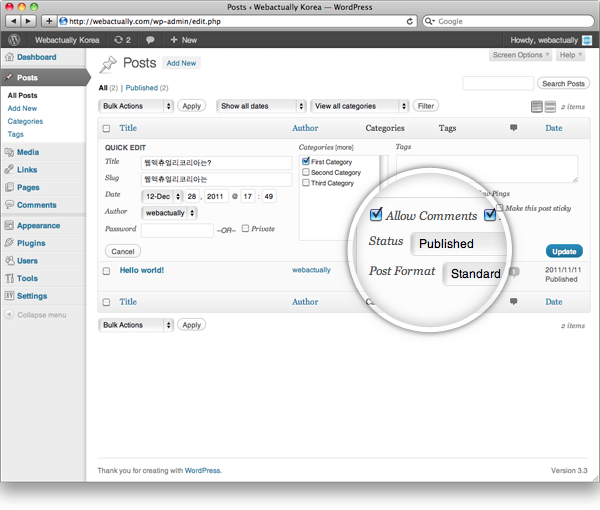Check the Second Category checkbox
Screen dimensions: 600x510
pyautogui.click(x=306, y=172)
